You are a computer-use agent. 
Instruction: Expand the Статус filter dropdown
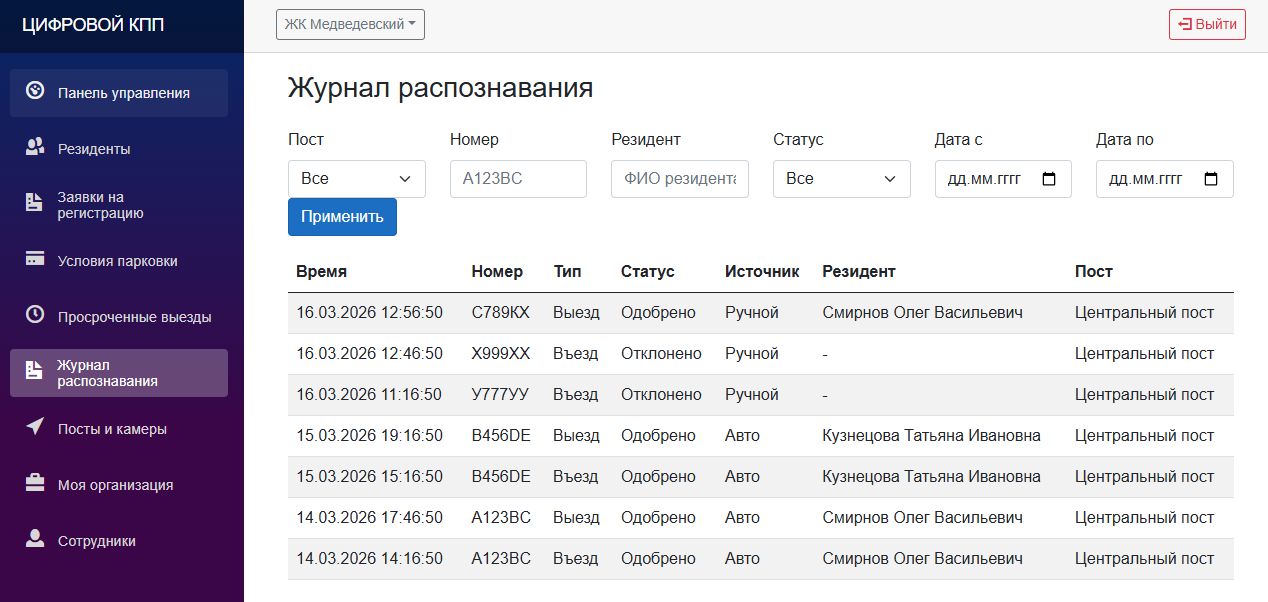(x=841, y=179)
